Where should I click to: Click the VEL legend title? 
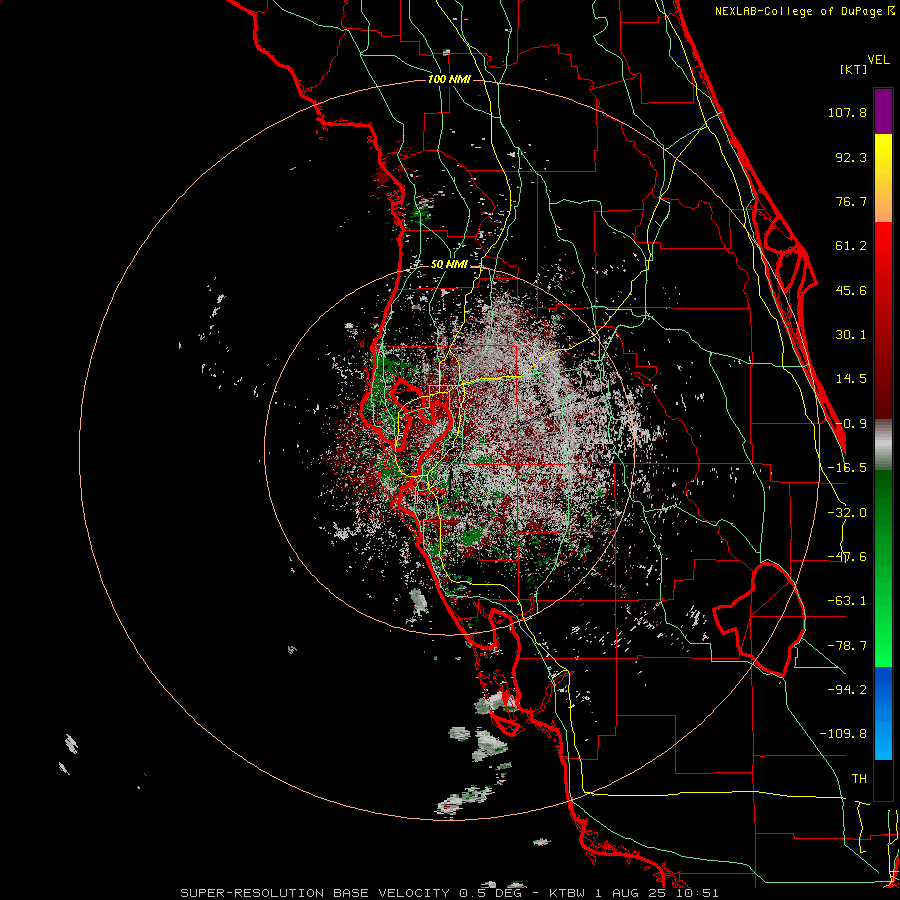879,60
